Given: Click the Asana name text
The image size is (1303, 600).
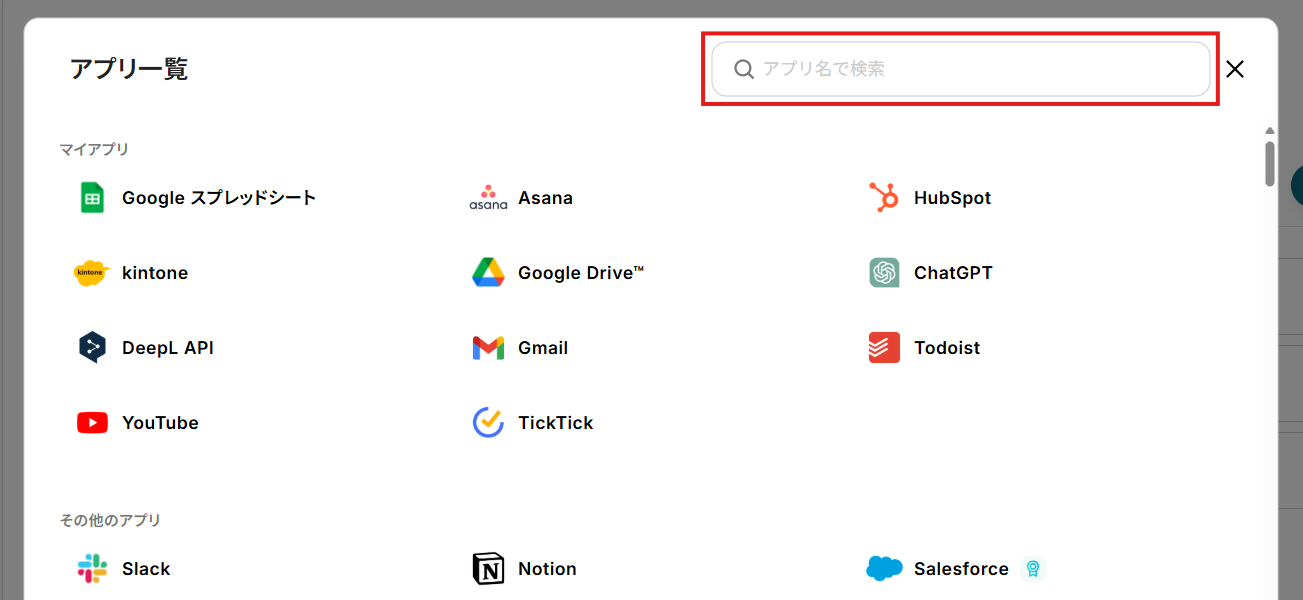Looking at the screenshot, I should coord(545,198).
